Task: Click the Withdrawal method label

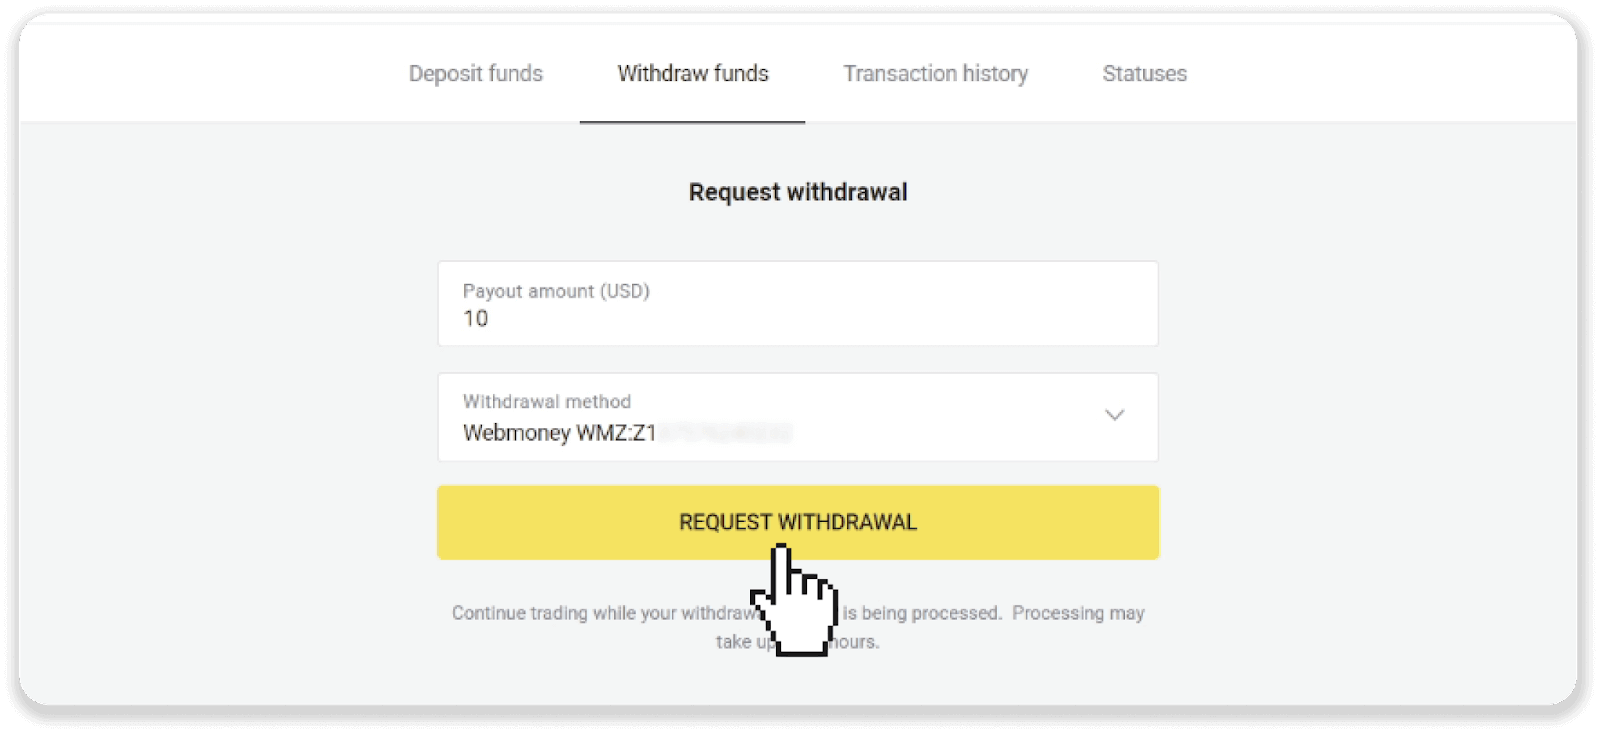Action: (546, 401)
